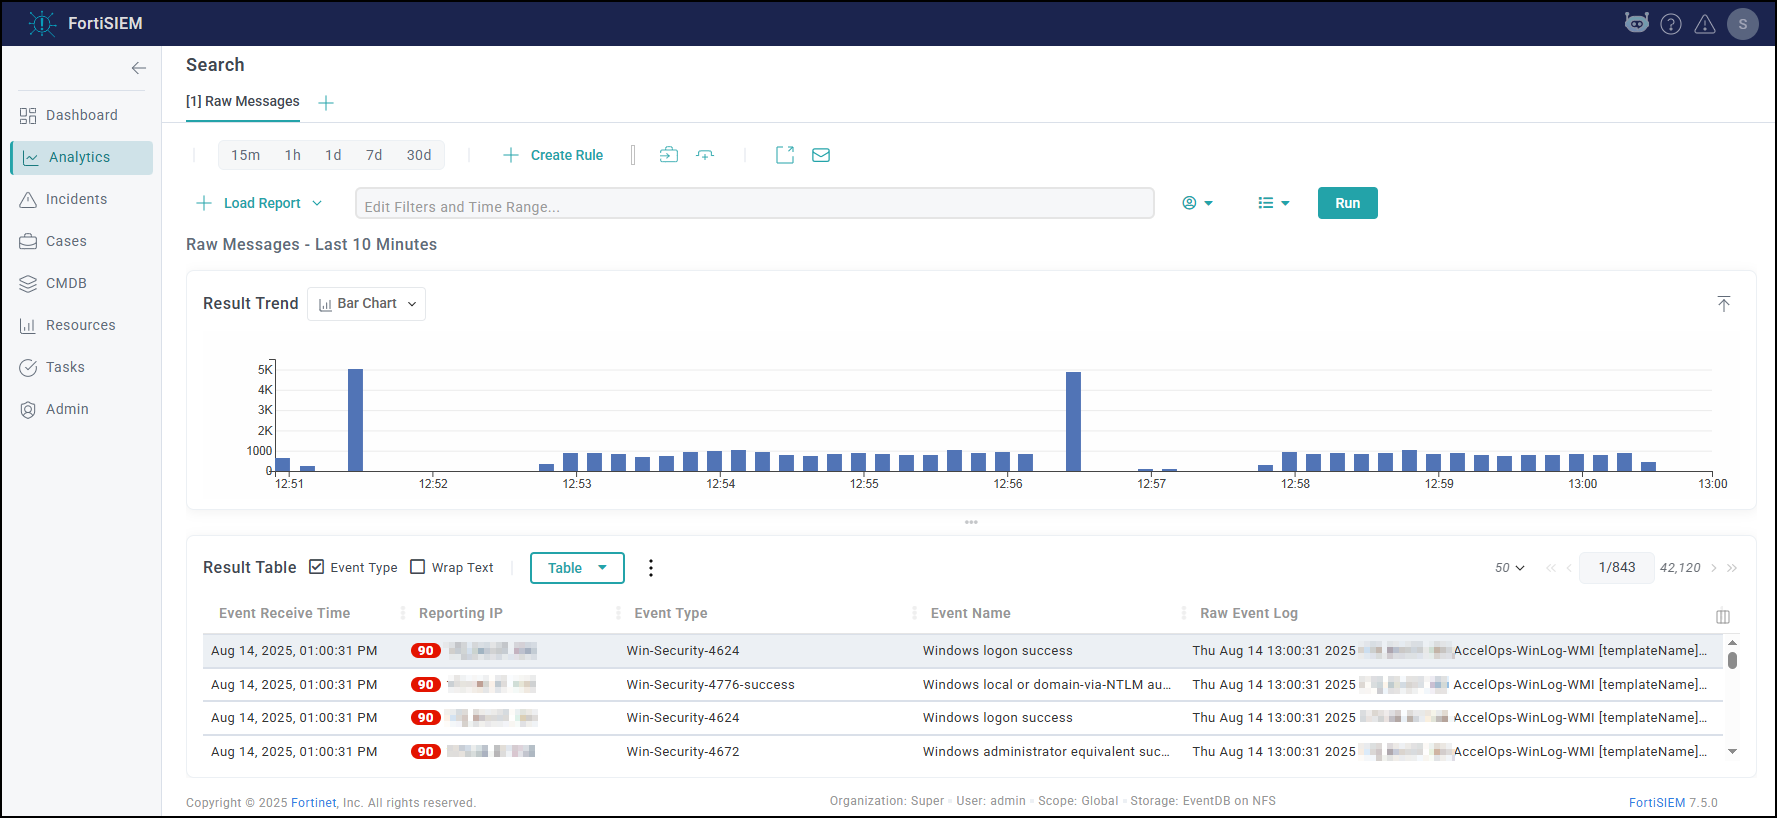Collapse the Result Trend panel arrow icon
This screenshot has width=1777, height=818.
[1723, 304]
